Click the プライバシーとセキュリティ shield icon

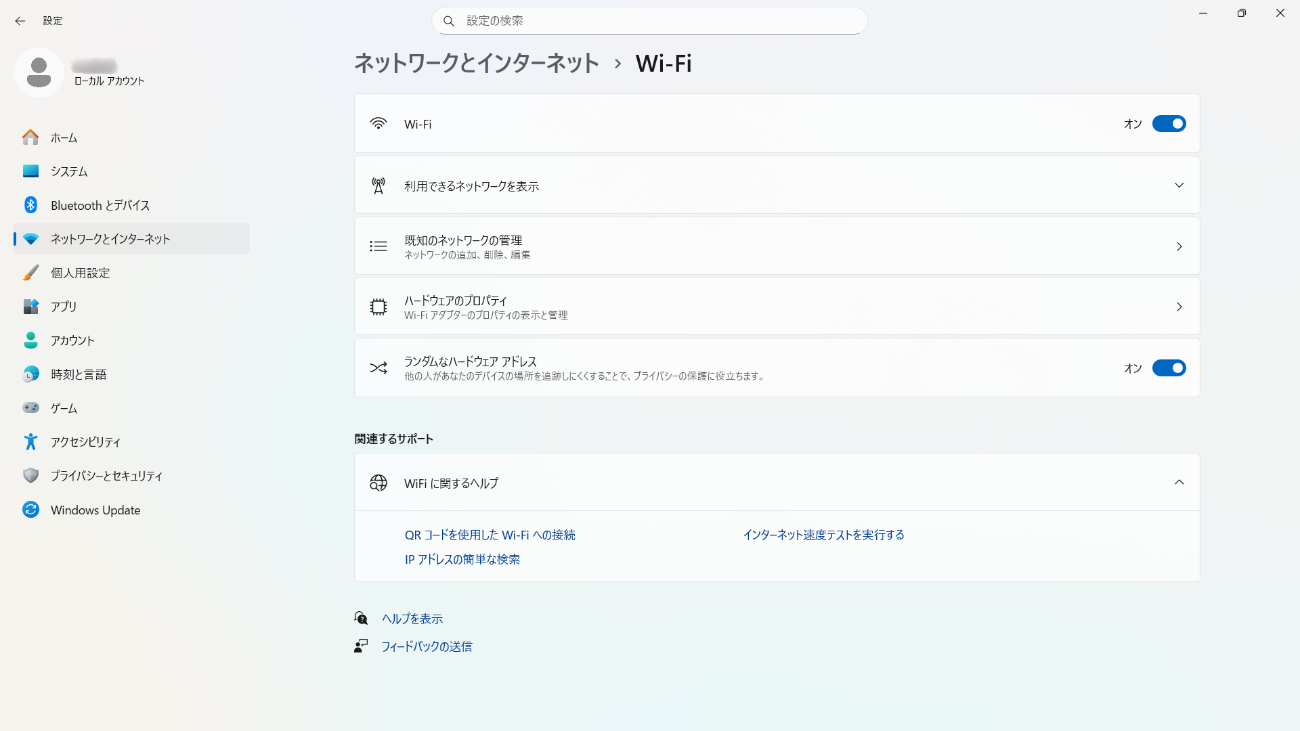tap(31, 476)
